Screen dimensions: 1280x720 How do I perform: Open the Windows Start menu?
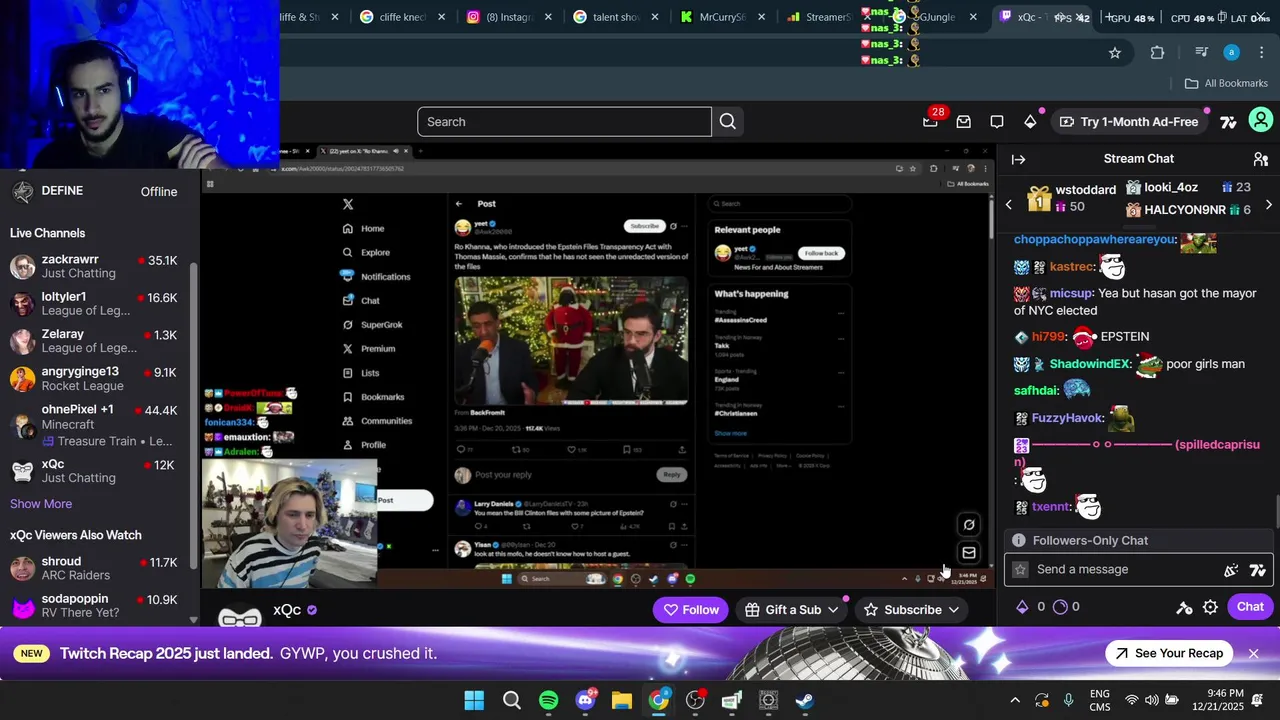click(474, 700)
